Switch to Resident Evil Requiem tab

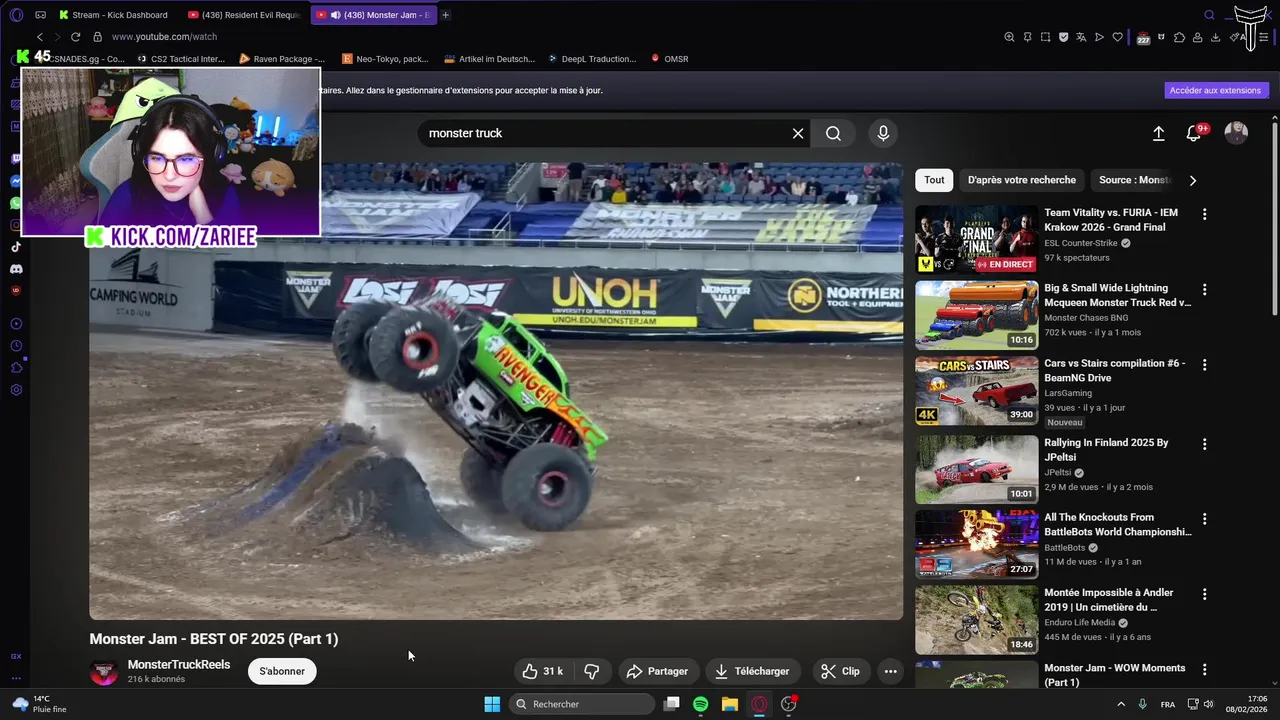244,15
